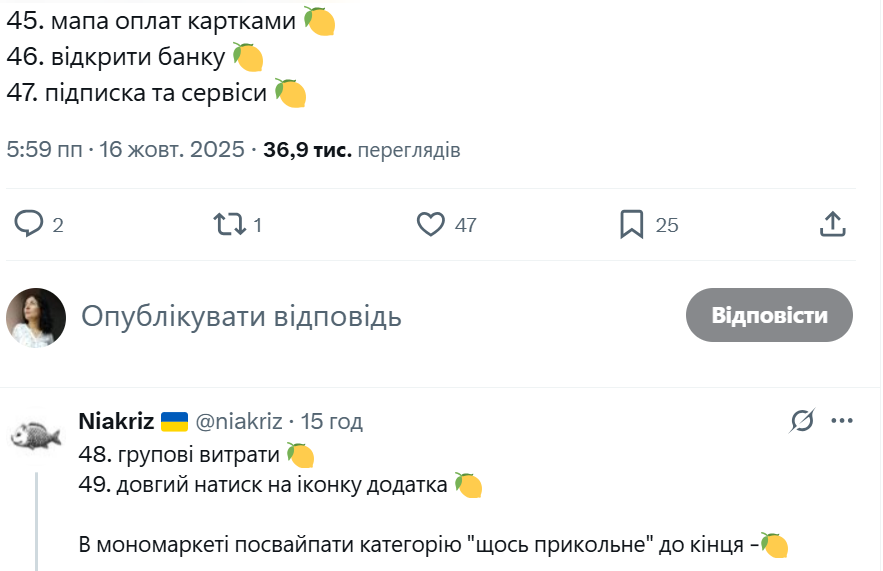The width and height of the screenshot is (883, 571).
Task: Click the lemon emoji after "підписка та сервіси"
Action: coord(291,93)
